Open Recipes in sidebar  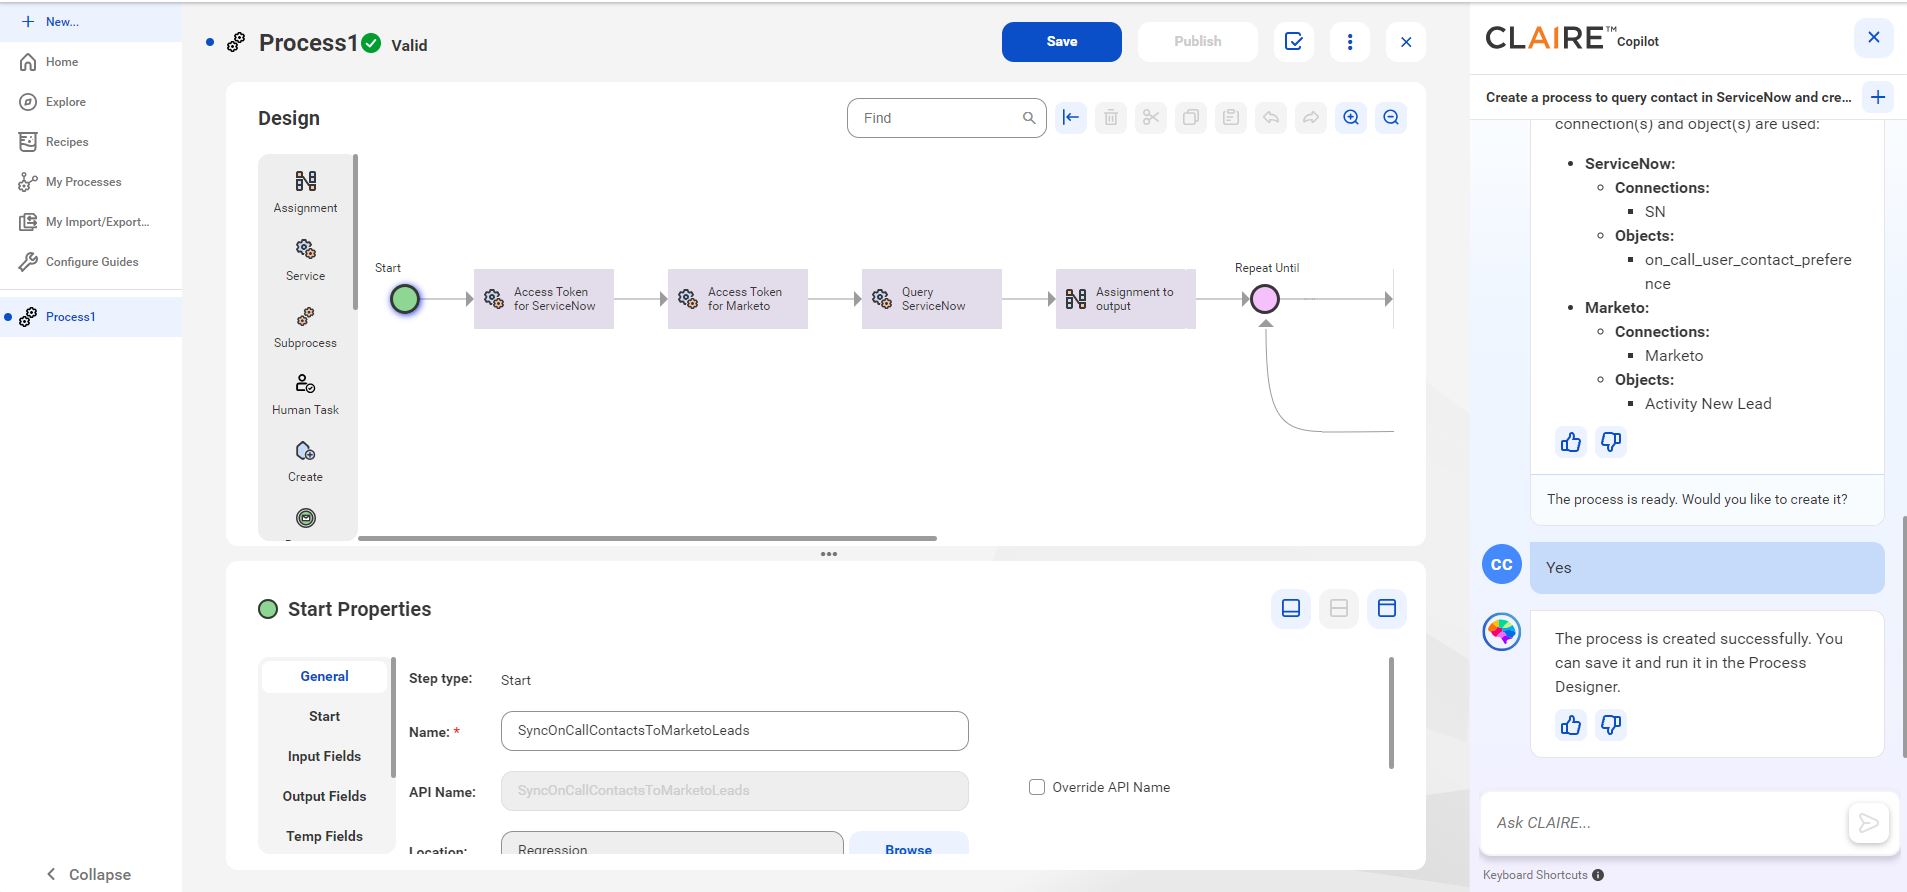66,142
